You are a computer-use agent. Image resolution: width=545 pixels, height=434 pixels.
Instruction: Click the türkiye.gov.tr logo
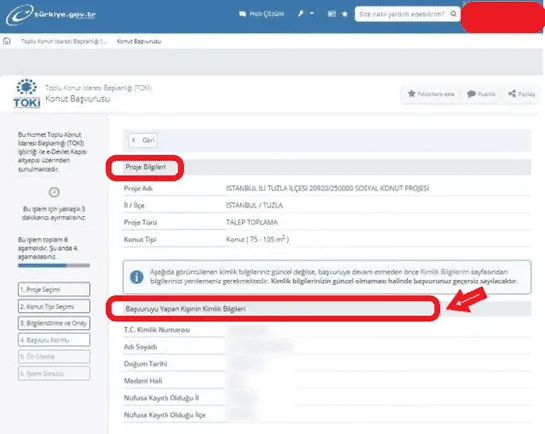[x=51, y=15]
